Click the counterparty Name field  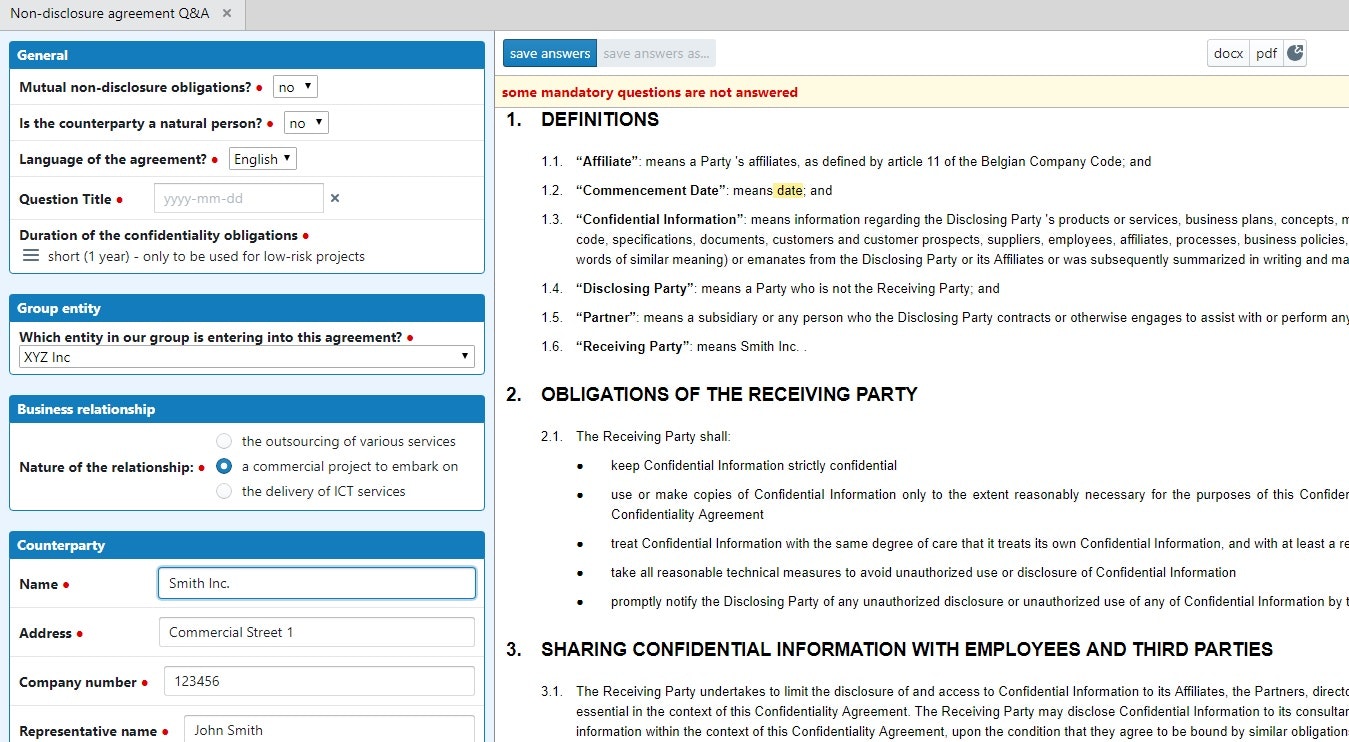tap(317, 583)
